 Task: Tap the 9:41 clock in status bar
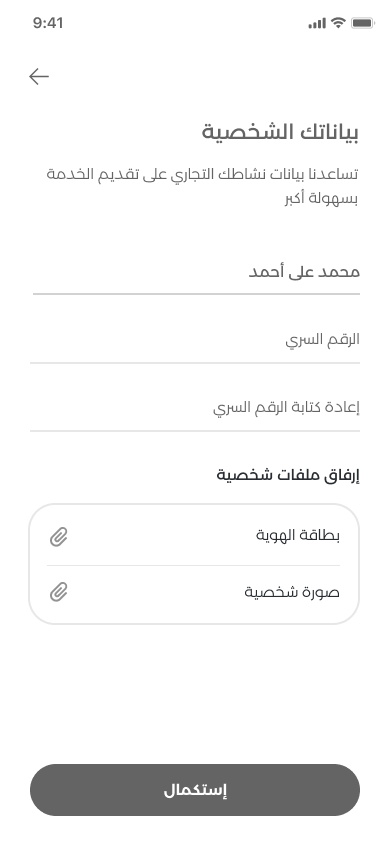[48, 23]
